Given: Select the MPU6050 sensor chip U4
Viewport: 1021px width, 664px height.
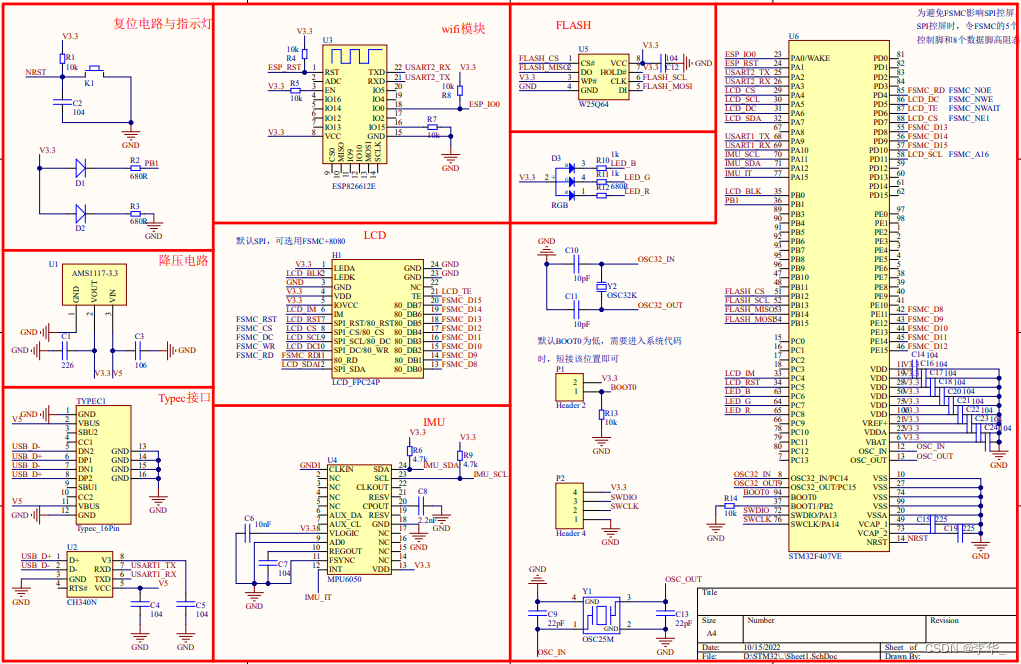Looking at the screenshot, I should pyautogui.click(x=359, y=519).
